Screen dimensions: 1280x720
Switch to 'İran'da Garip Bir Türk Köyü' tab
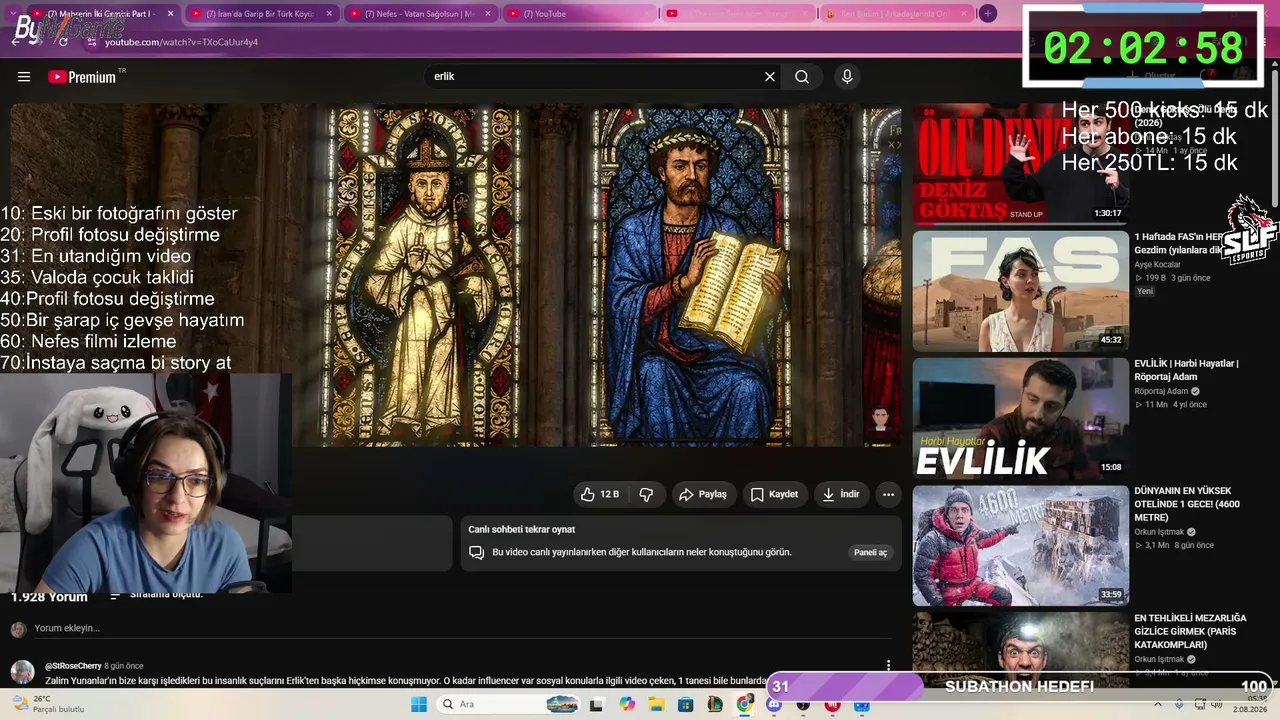(x=260, y=14)
